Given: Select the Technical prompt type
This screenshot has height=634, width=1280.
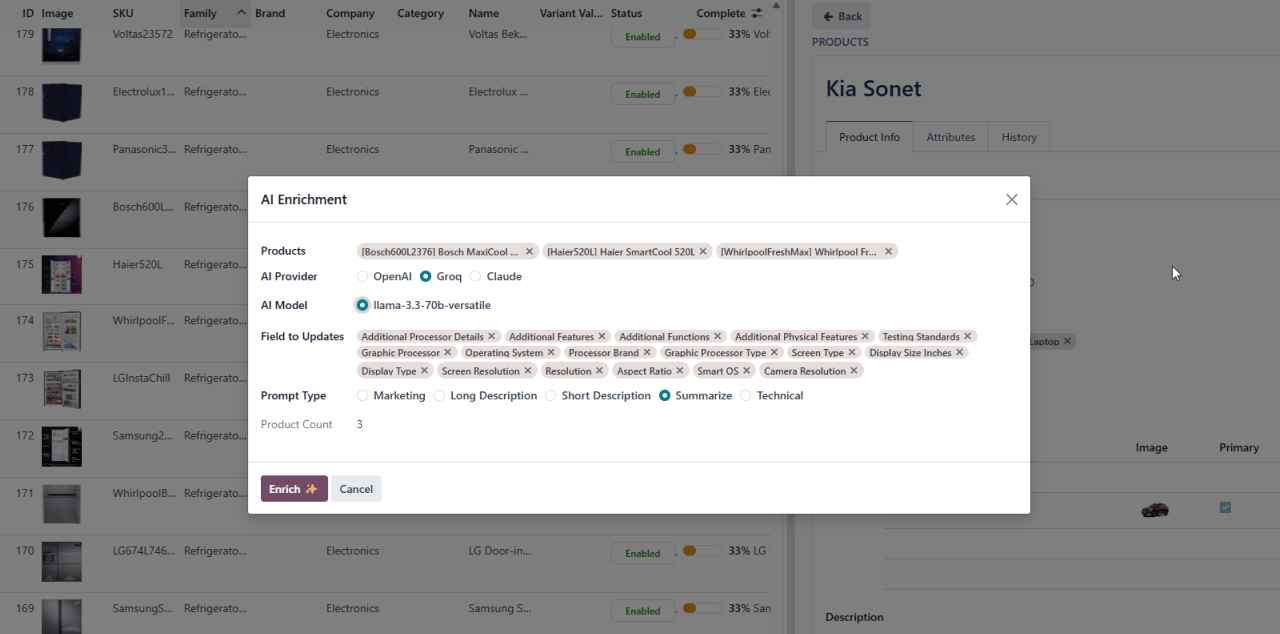Looking at the screenshot, I should tap(746, 396).
